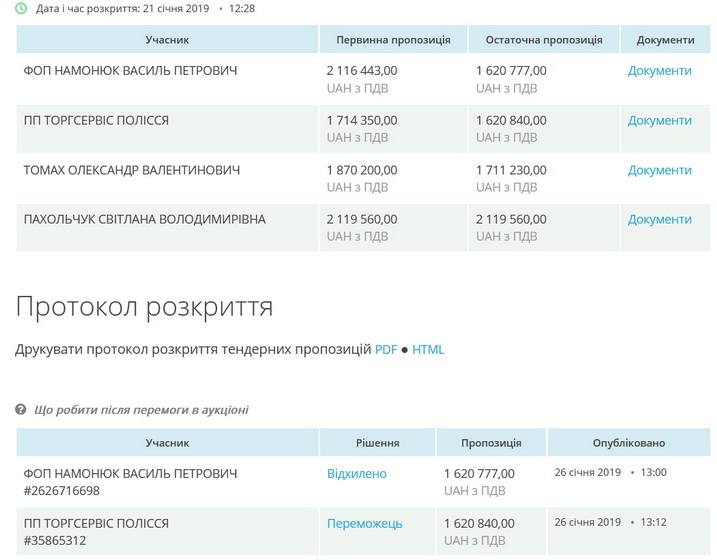Open the Переможець decision link

[x=364, y=524]
